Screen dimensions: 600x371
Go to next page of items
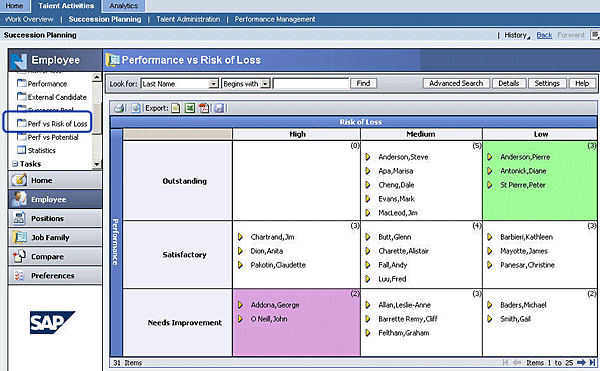point(581,363)
